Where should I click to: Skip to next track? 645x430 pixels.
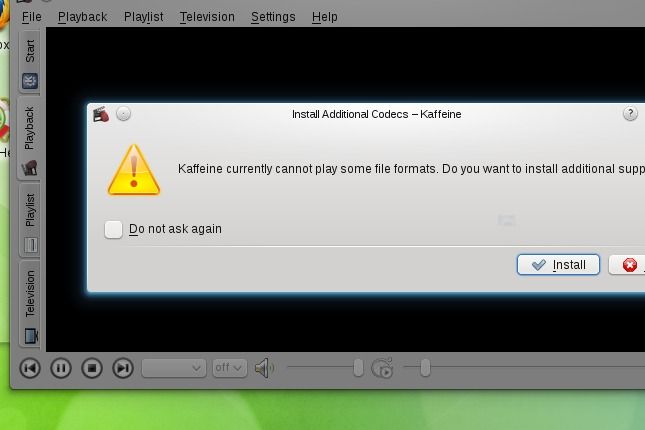coord(123,368)
